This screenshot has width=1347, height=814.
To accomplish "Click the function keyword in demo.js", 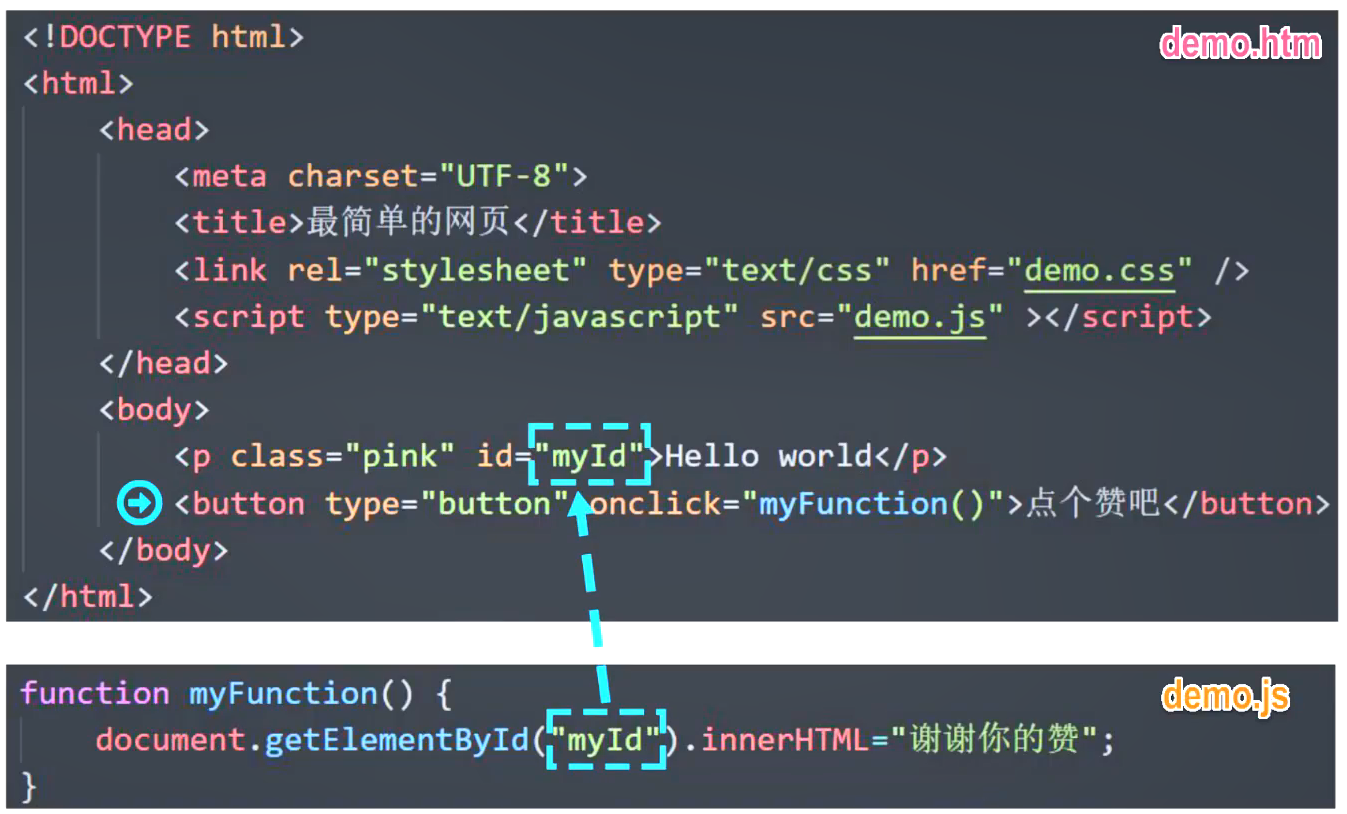I will pos(95,693).
